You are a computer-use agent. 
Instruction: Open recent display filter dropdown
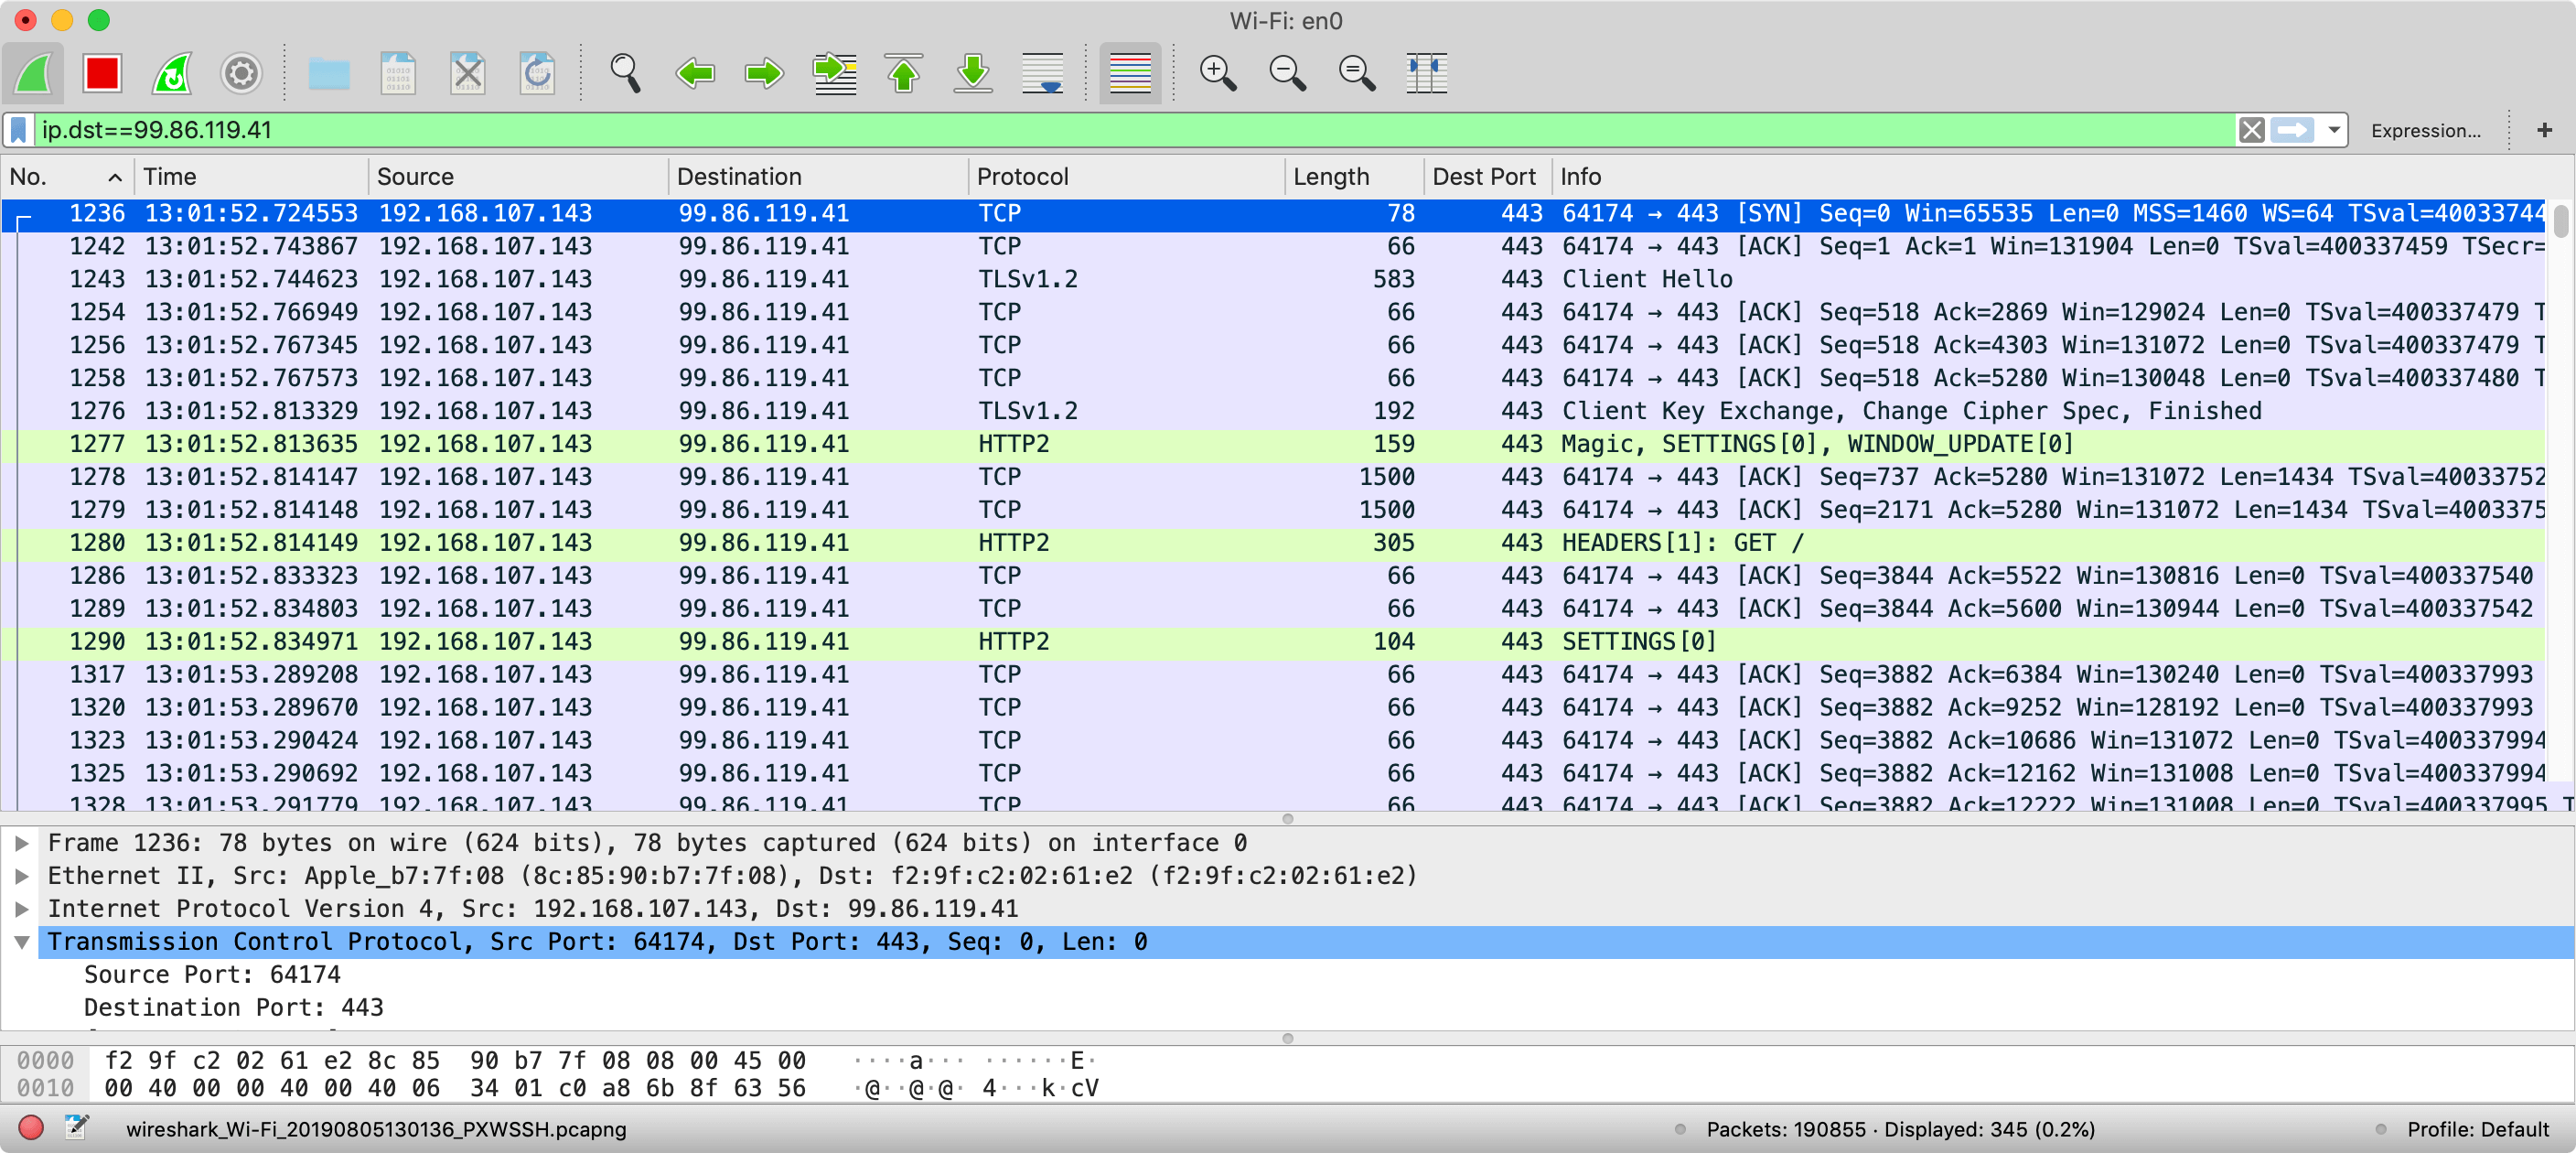pyautogui.click(x=2333, y=130)
